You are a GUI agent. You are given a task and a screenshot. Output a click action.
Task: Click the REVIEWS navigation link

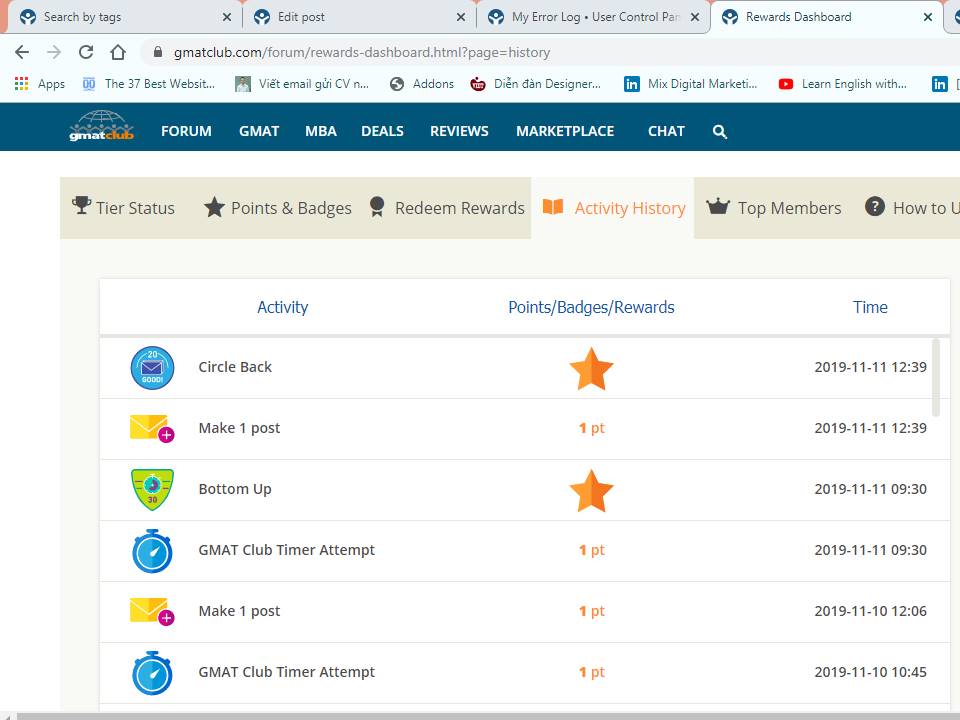click(459, 131)
